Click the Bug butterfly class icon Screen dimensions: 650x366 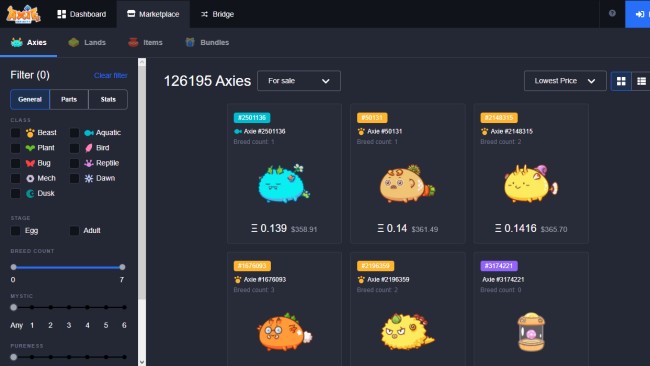coord(30,163)
